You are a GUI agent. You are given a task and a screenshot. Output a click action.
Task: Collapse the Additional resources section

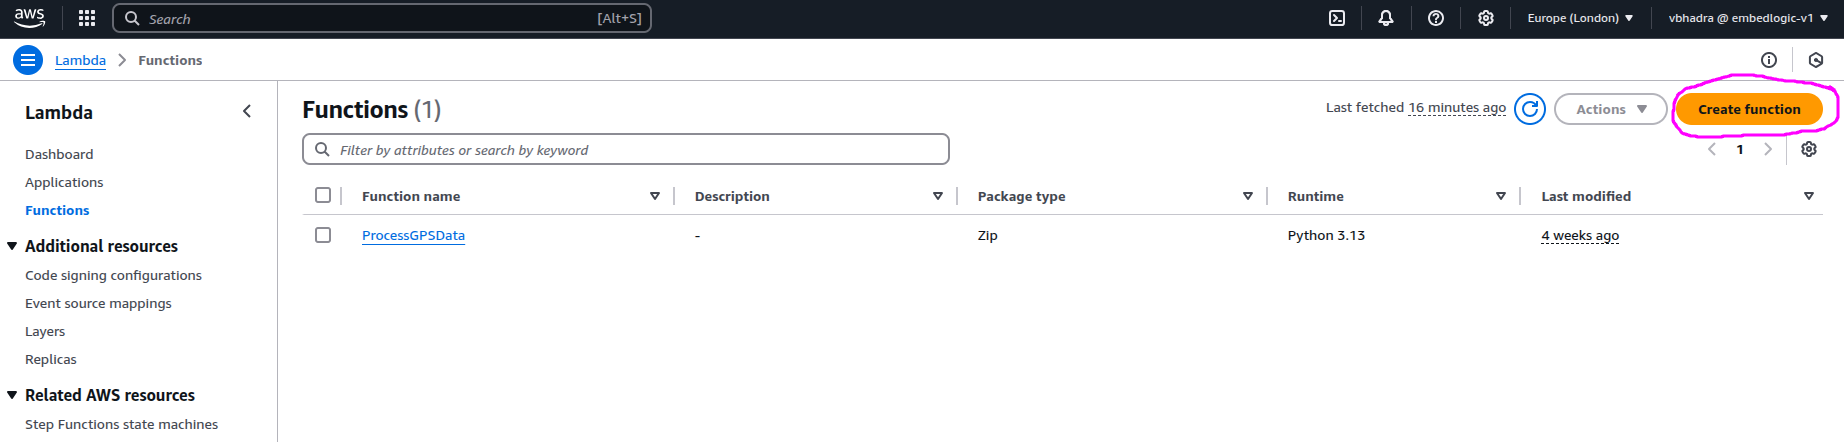click(x=12, y=246)
